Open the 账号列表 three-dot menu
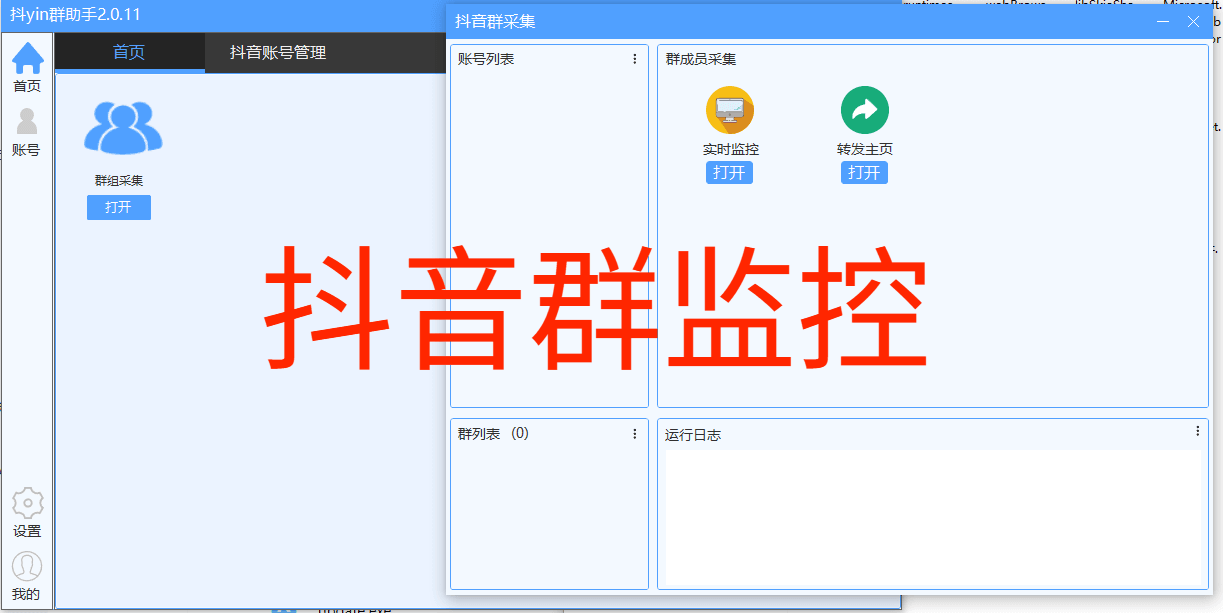 coord(634,59)
